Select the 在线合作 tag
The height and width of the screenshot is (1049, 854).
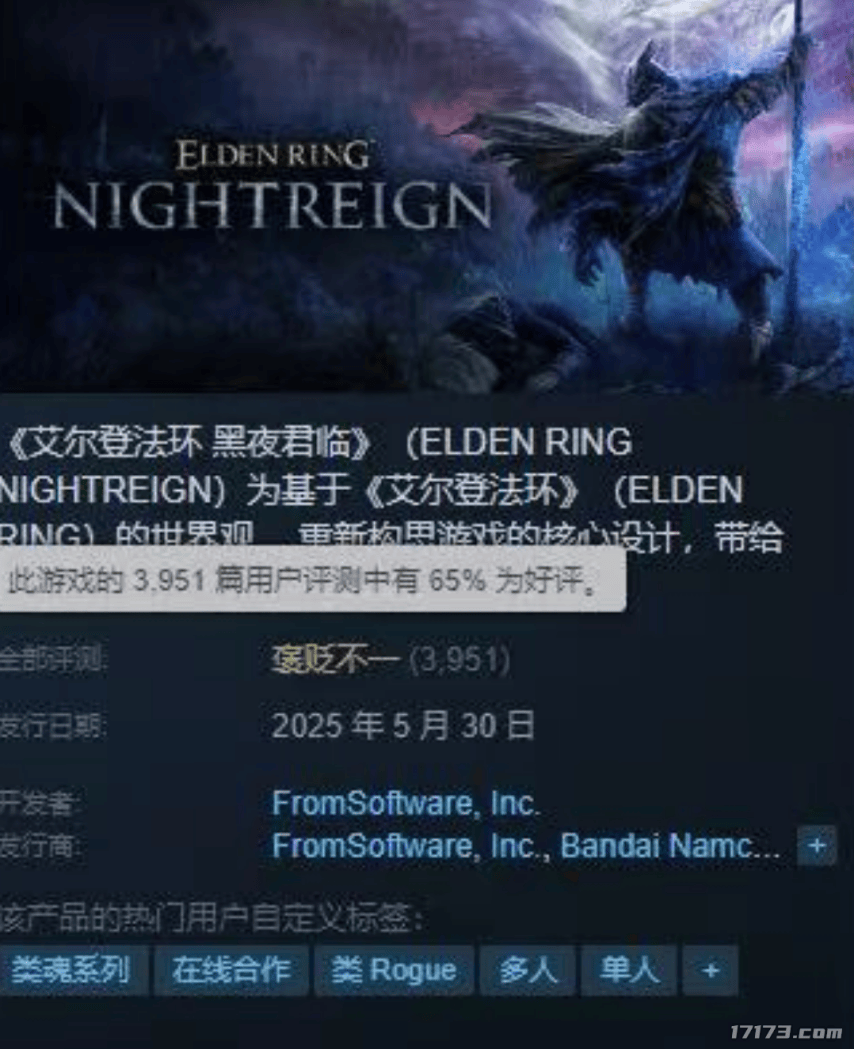point(231,970)
